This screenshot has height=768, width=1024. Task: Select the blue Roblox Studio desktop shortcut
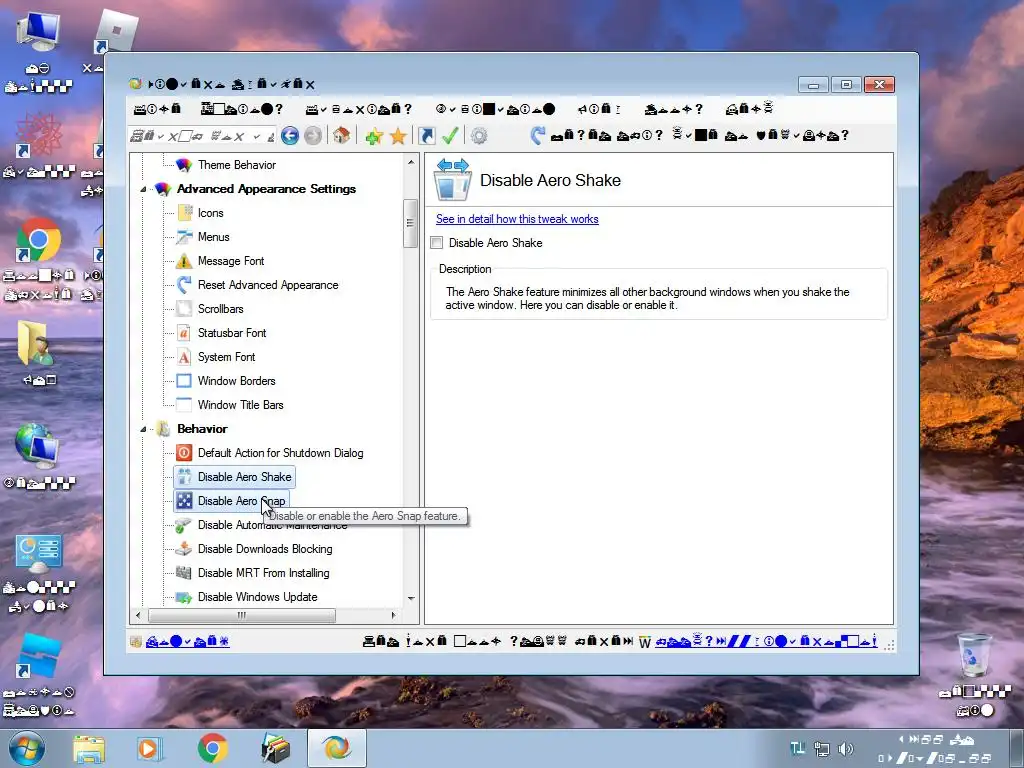coord(39,675)
